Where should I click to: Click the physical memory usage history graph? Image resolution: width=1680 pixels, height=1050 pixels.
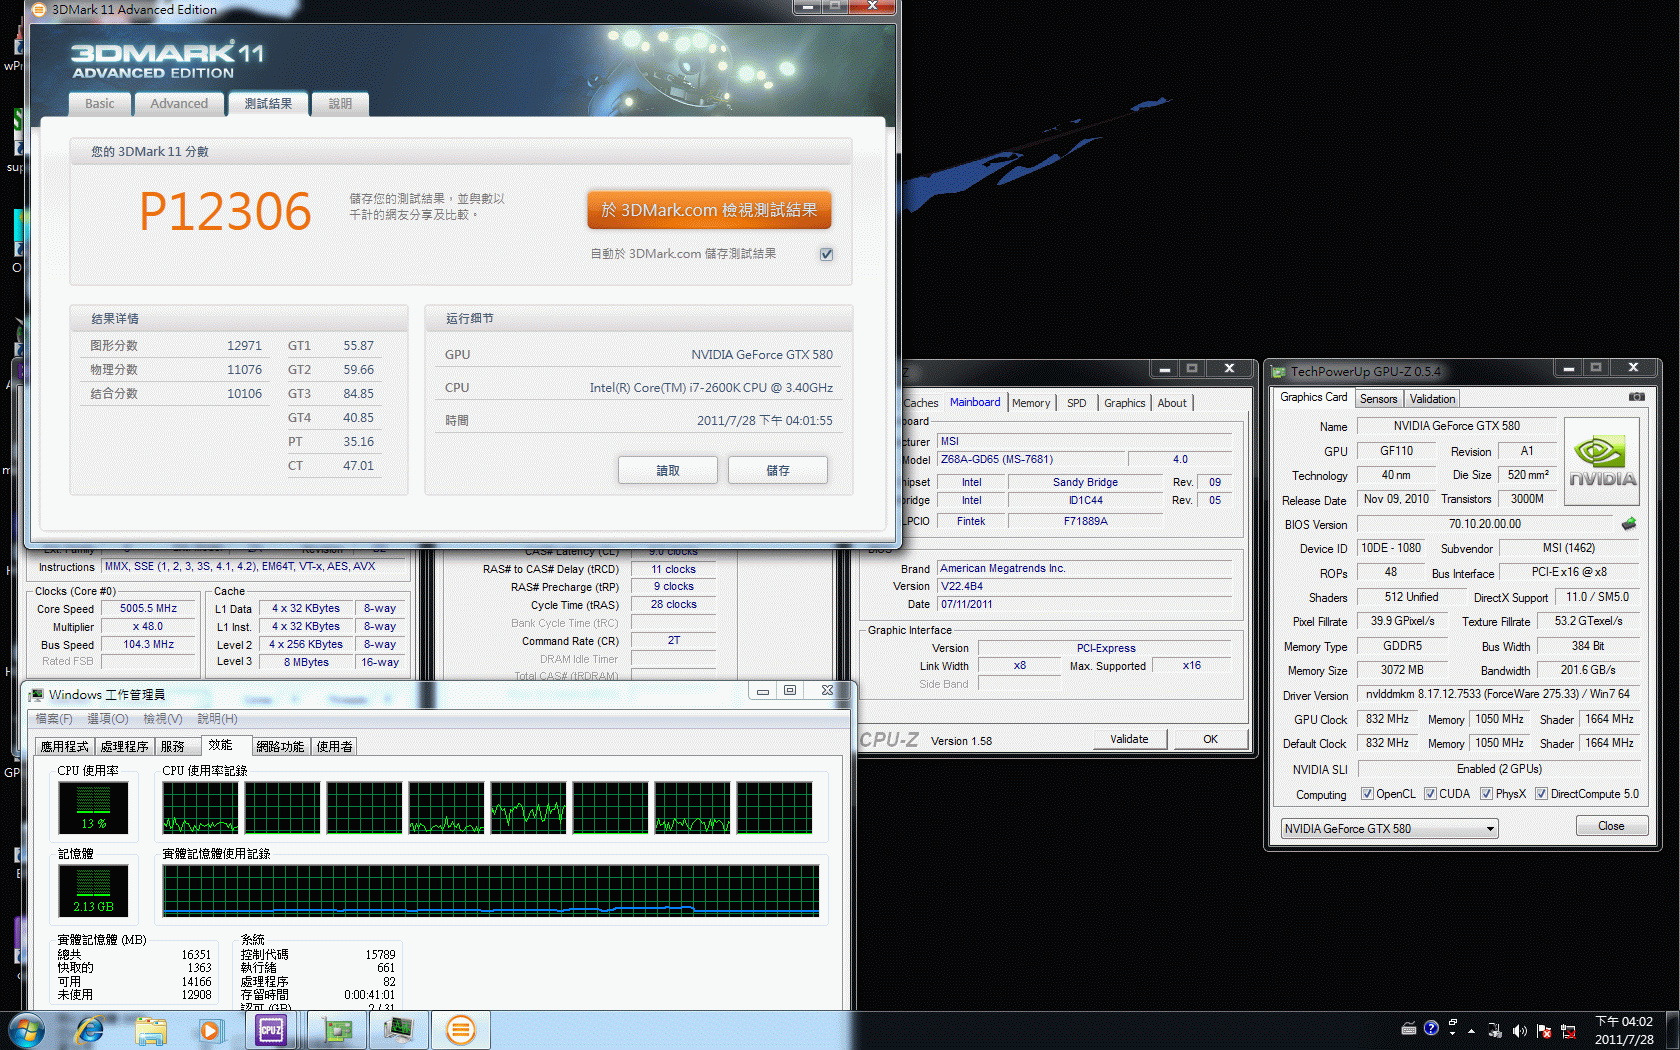point(490,890)
